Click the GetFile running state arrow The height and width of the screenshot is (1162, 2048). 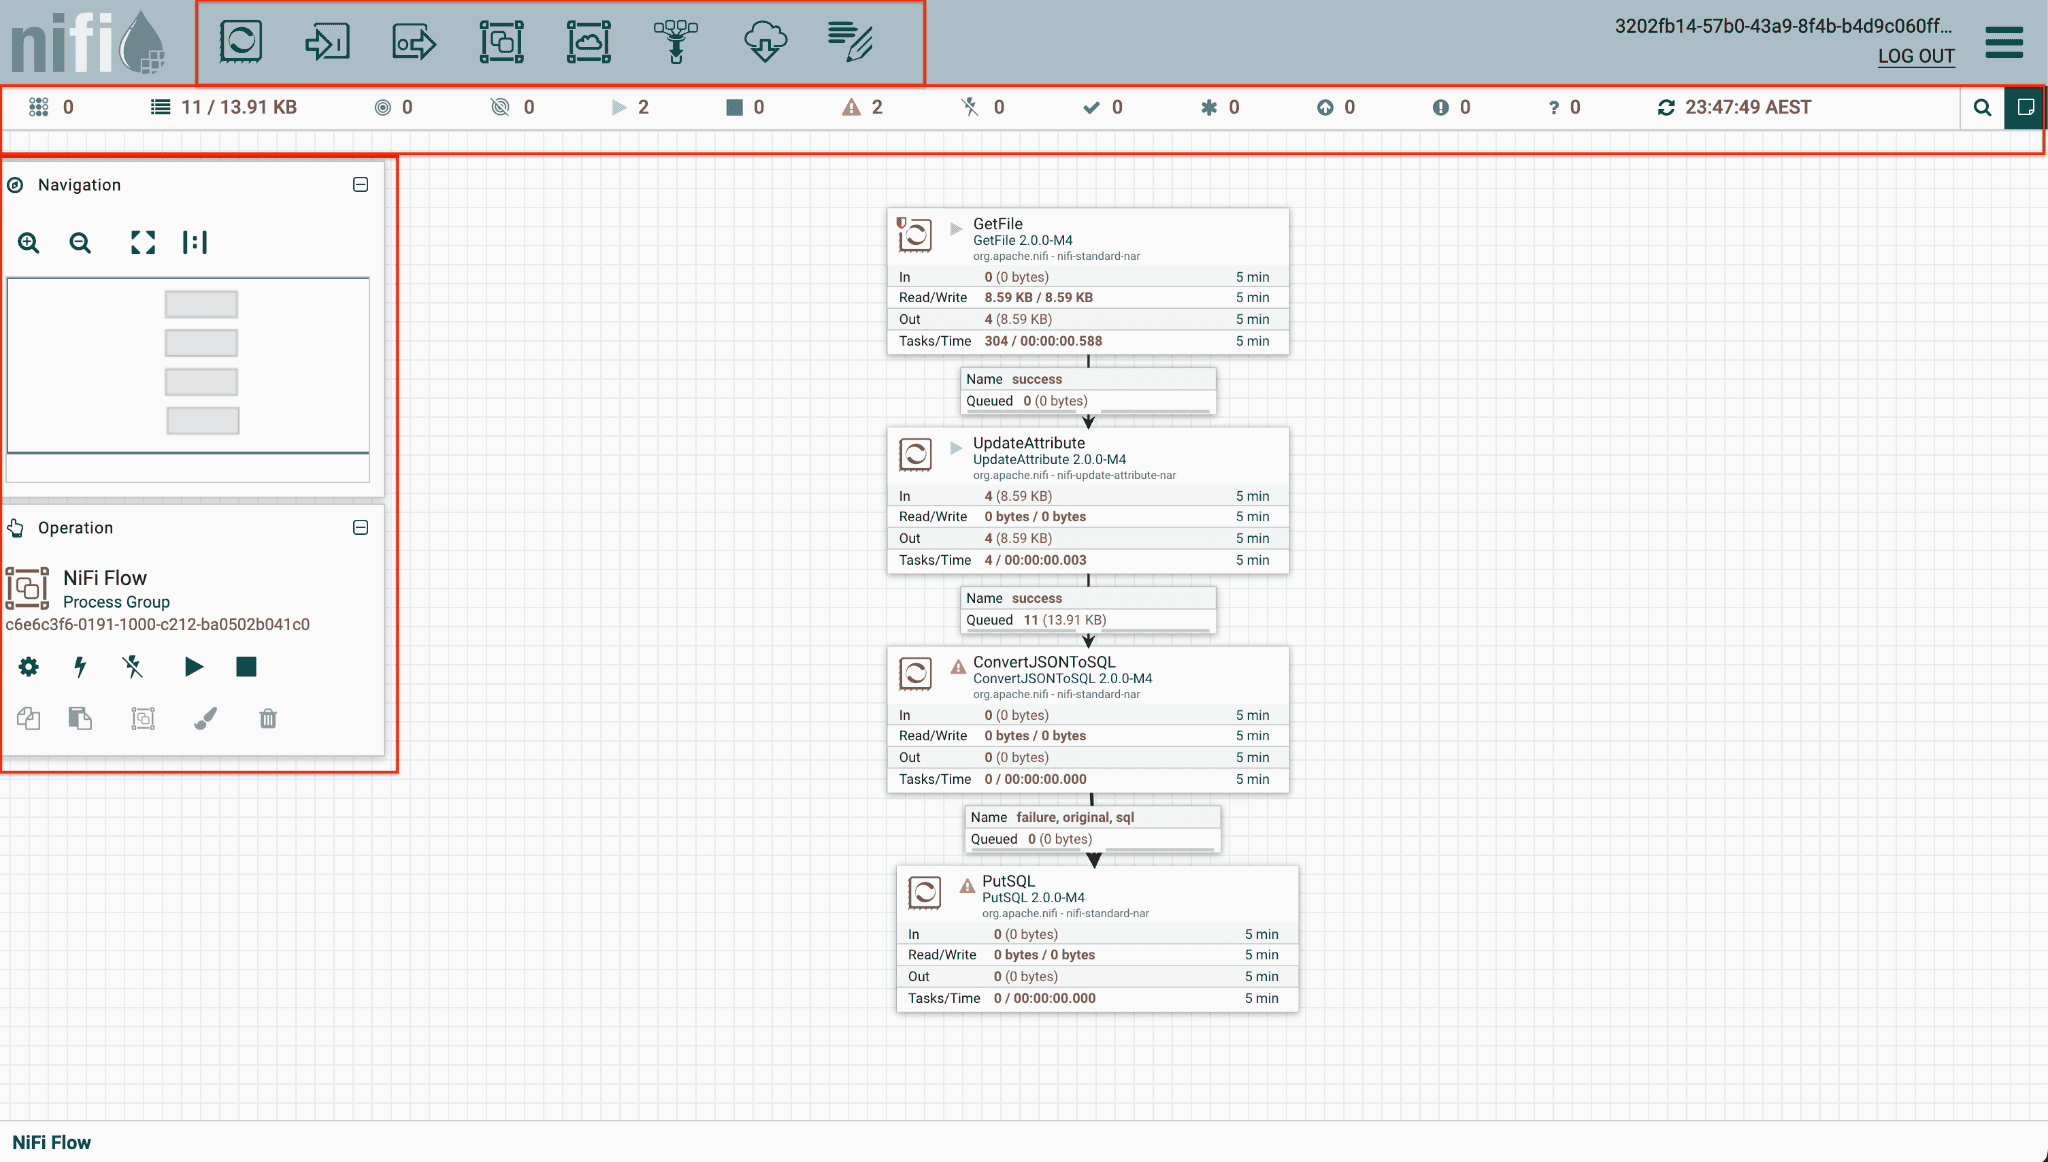[x=956, y=228]
